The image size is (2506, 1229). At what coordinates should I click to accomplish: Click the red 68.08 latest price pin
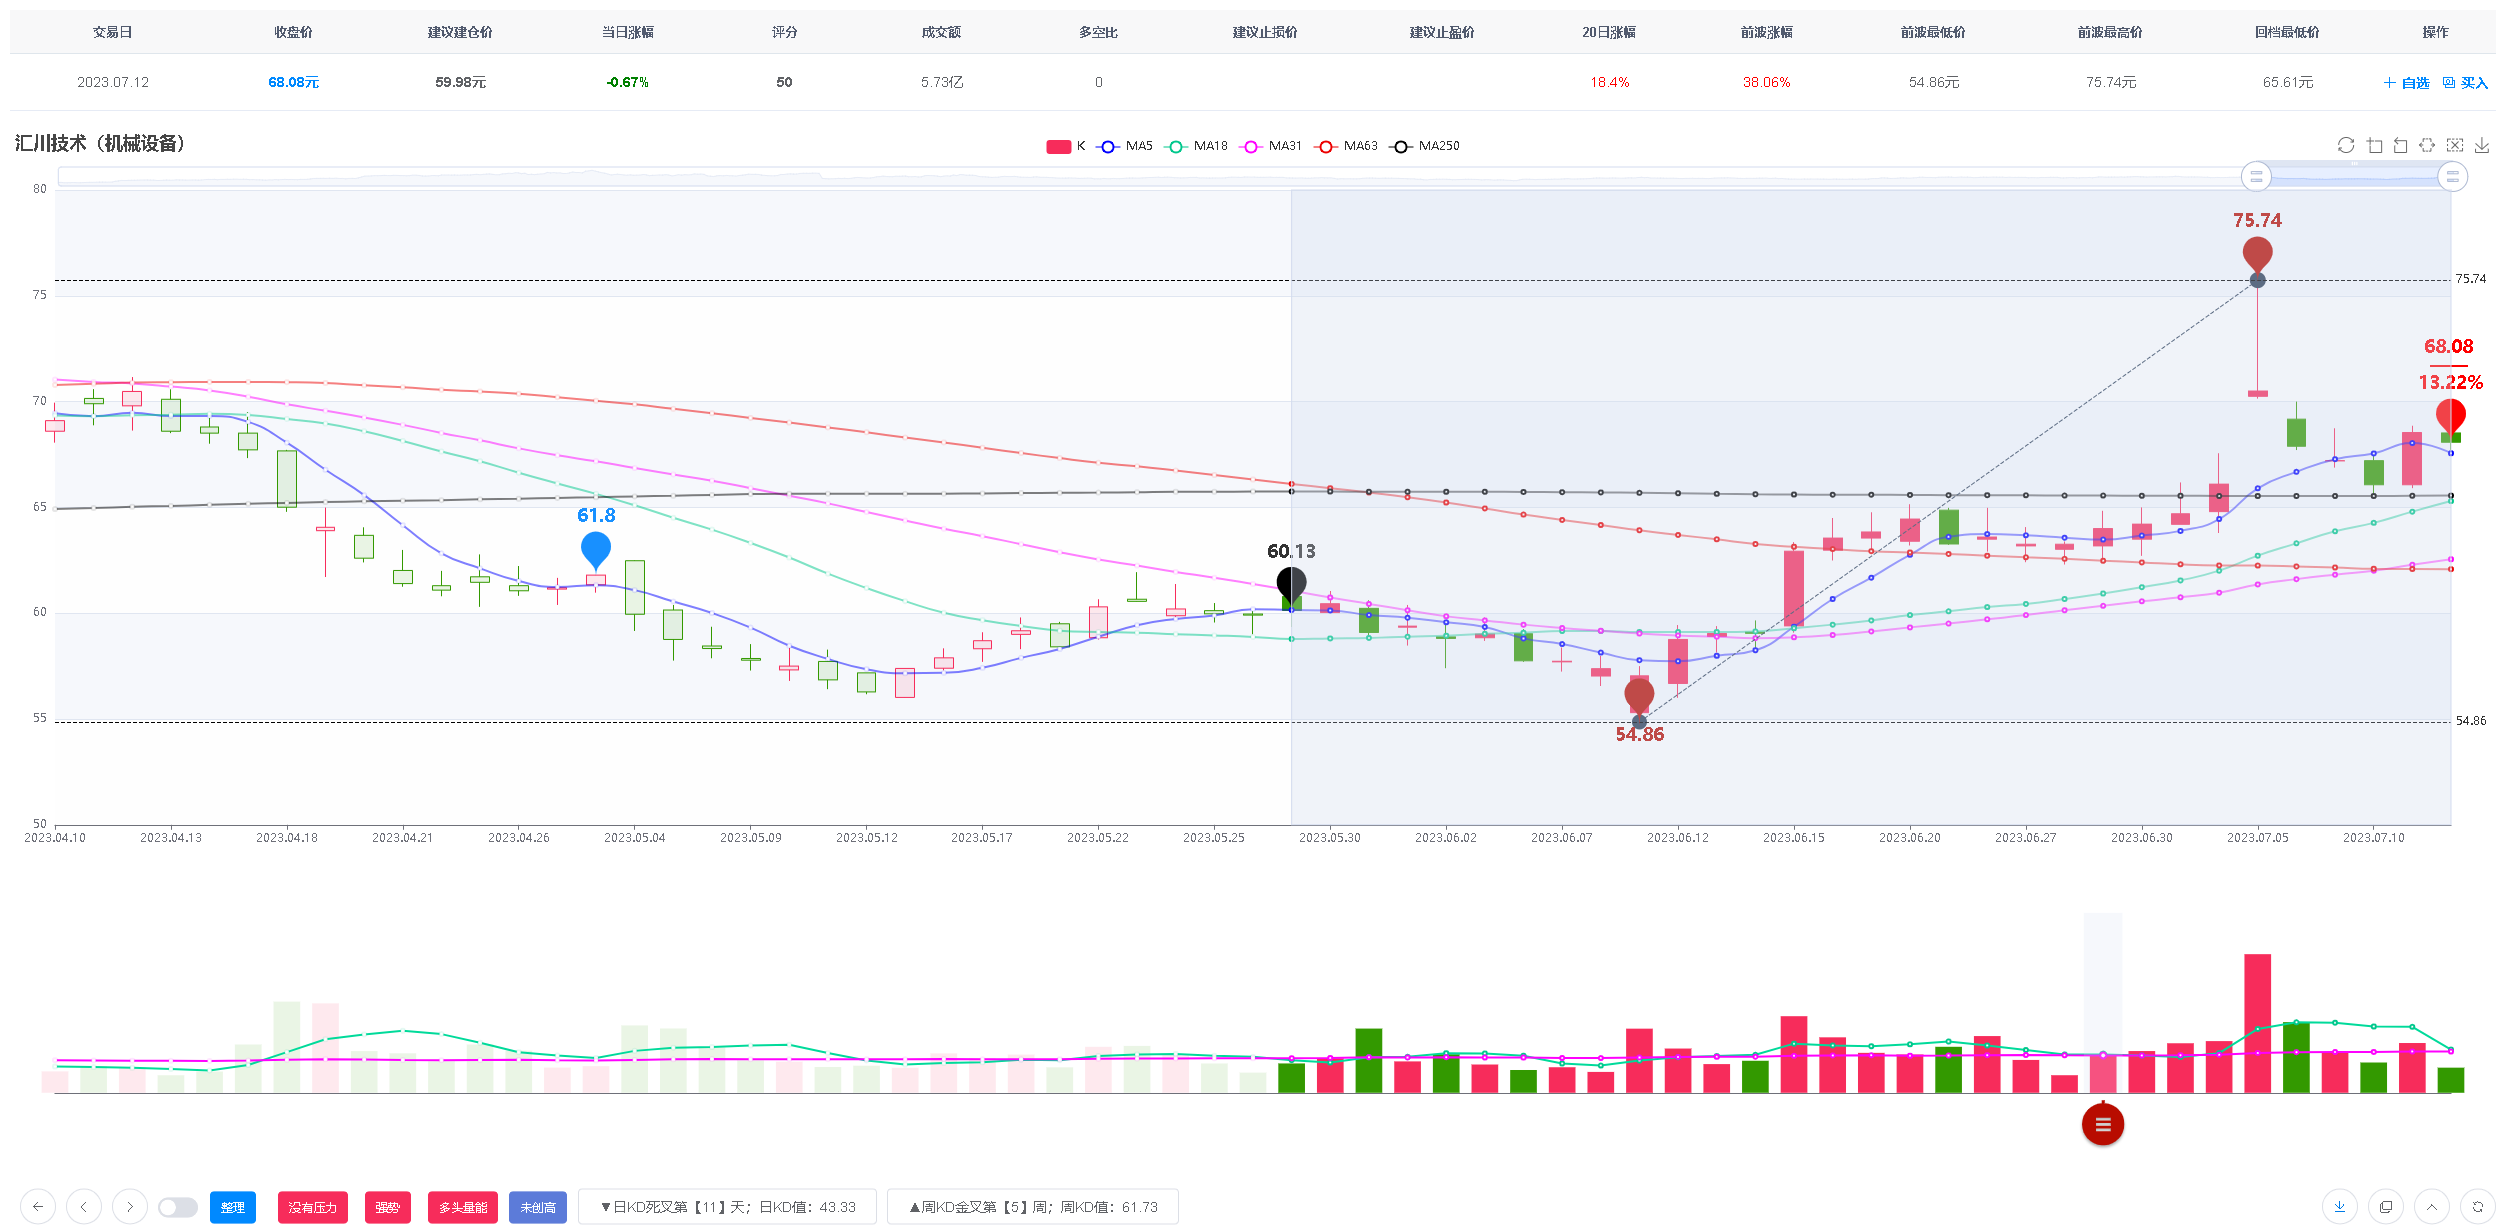[2450, 416]
